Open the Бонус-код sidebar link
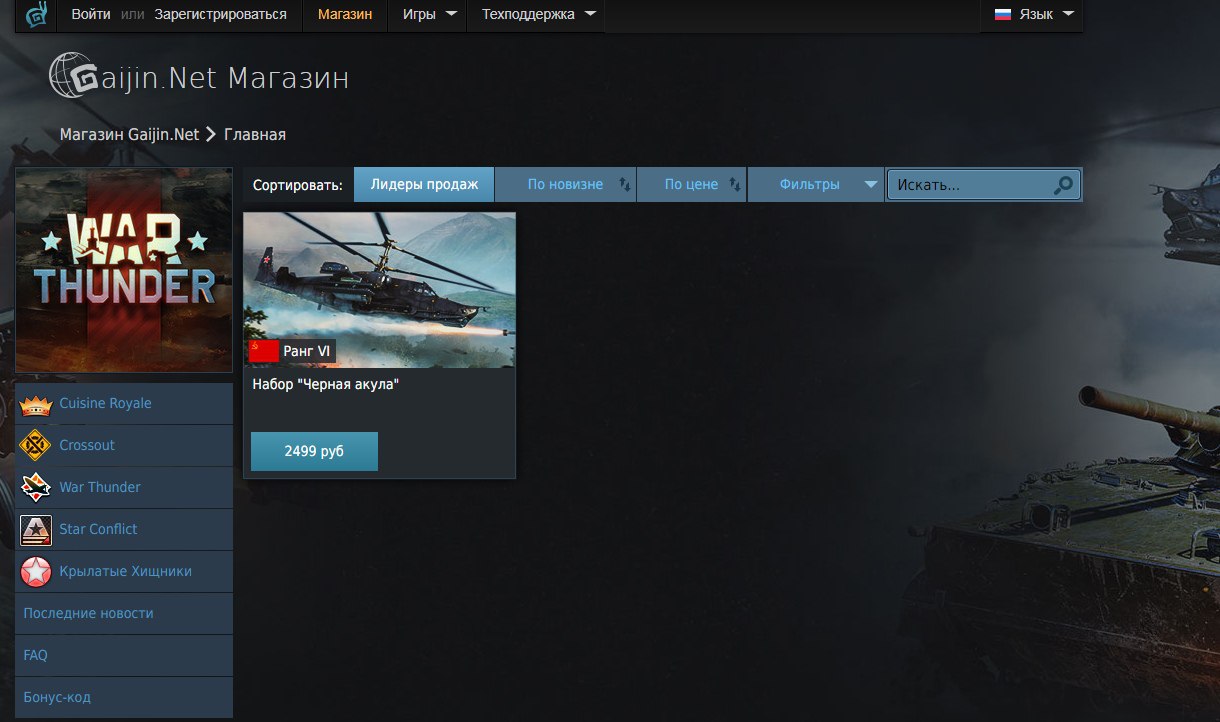 (x=124, y=697)
